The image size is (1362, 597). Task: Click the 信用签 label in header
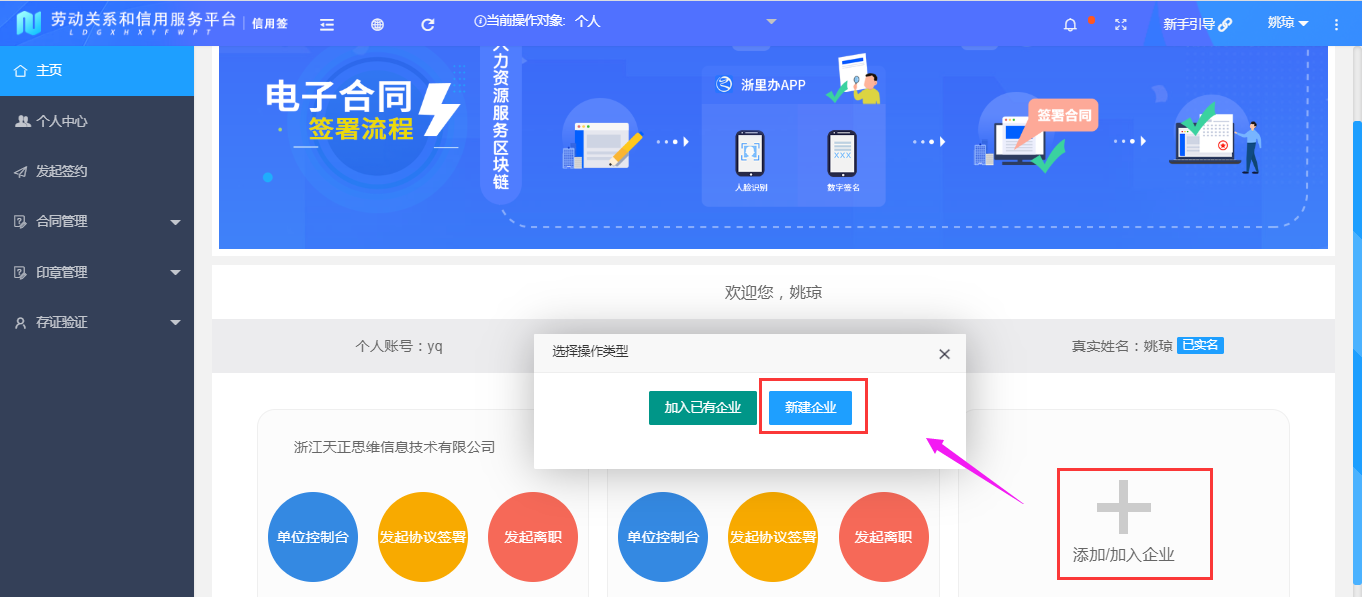tap(270, 23)
